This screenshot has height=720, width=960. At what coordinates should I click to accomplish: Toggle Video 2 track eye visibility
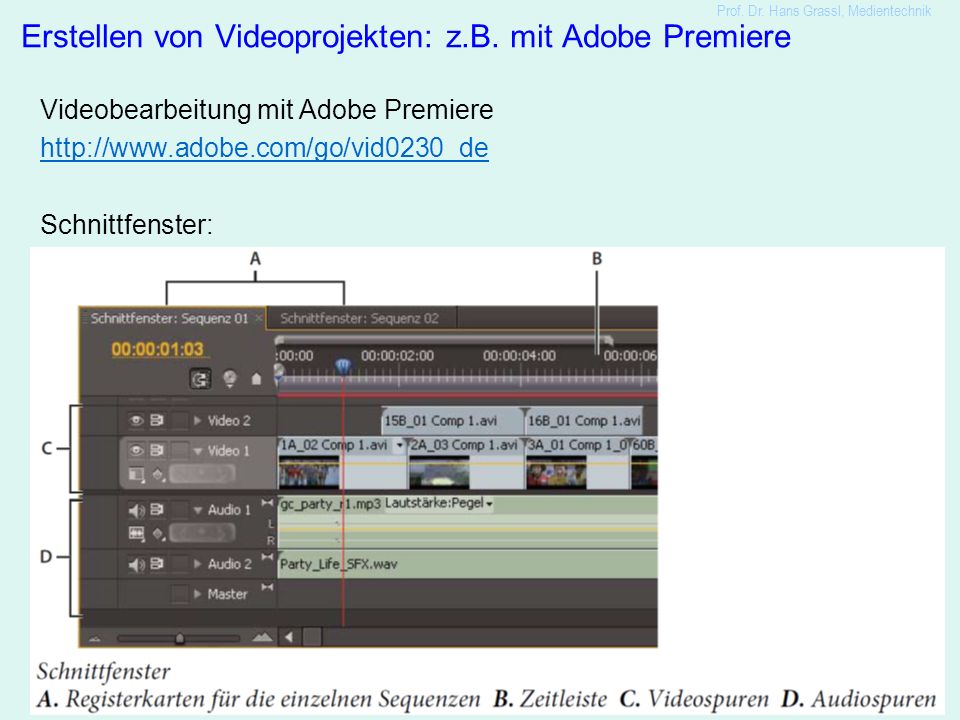(x=136, y=420)
